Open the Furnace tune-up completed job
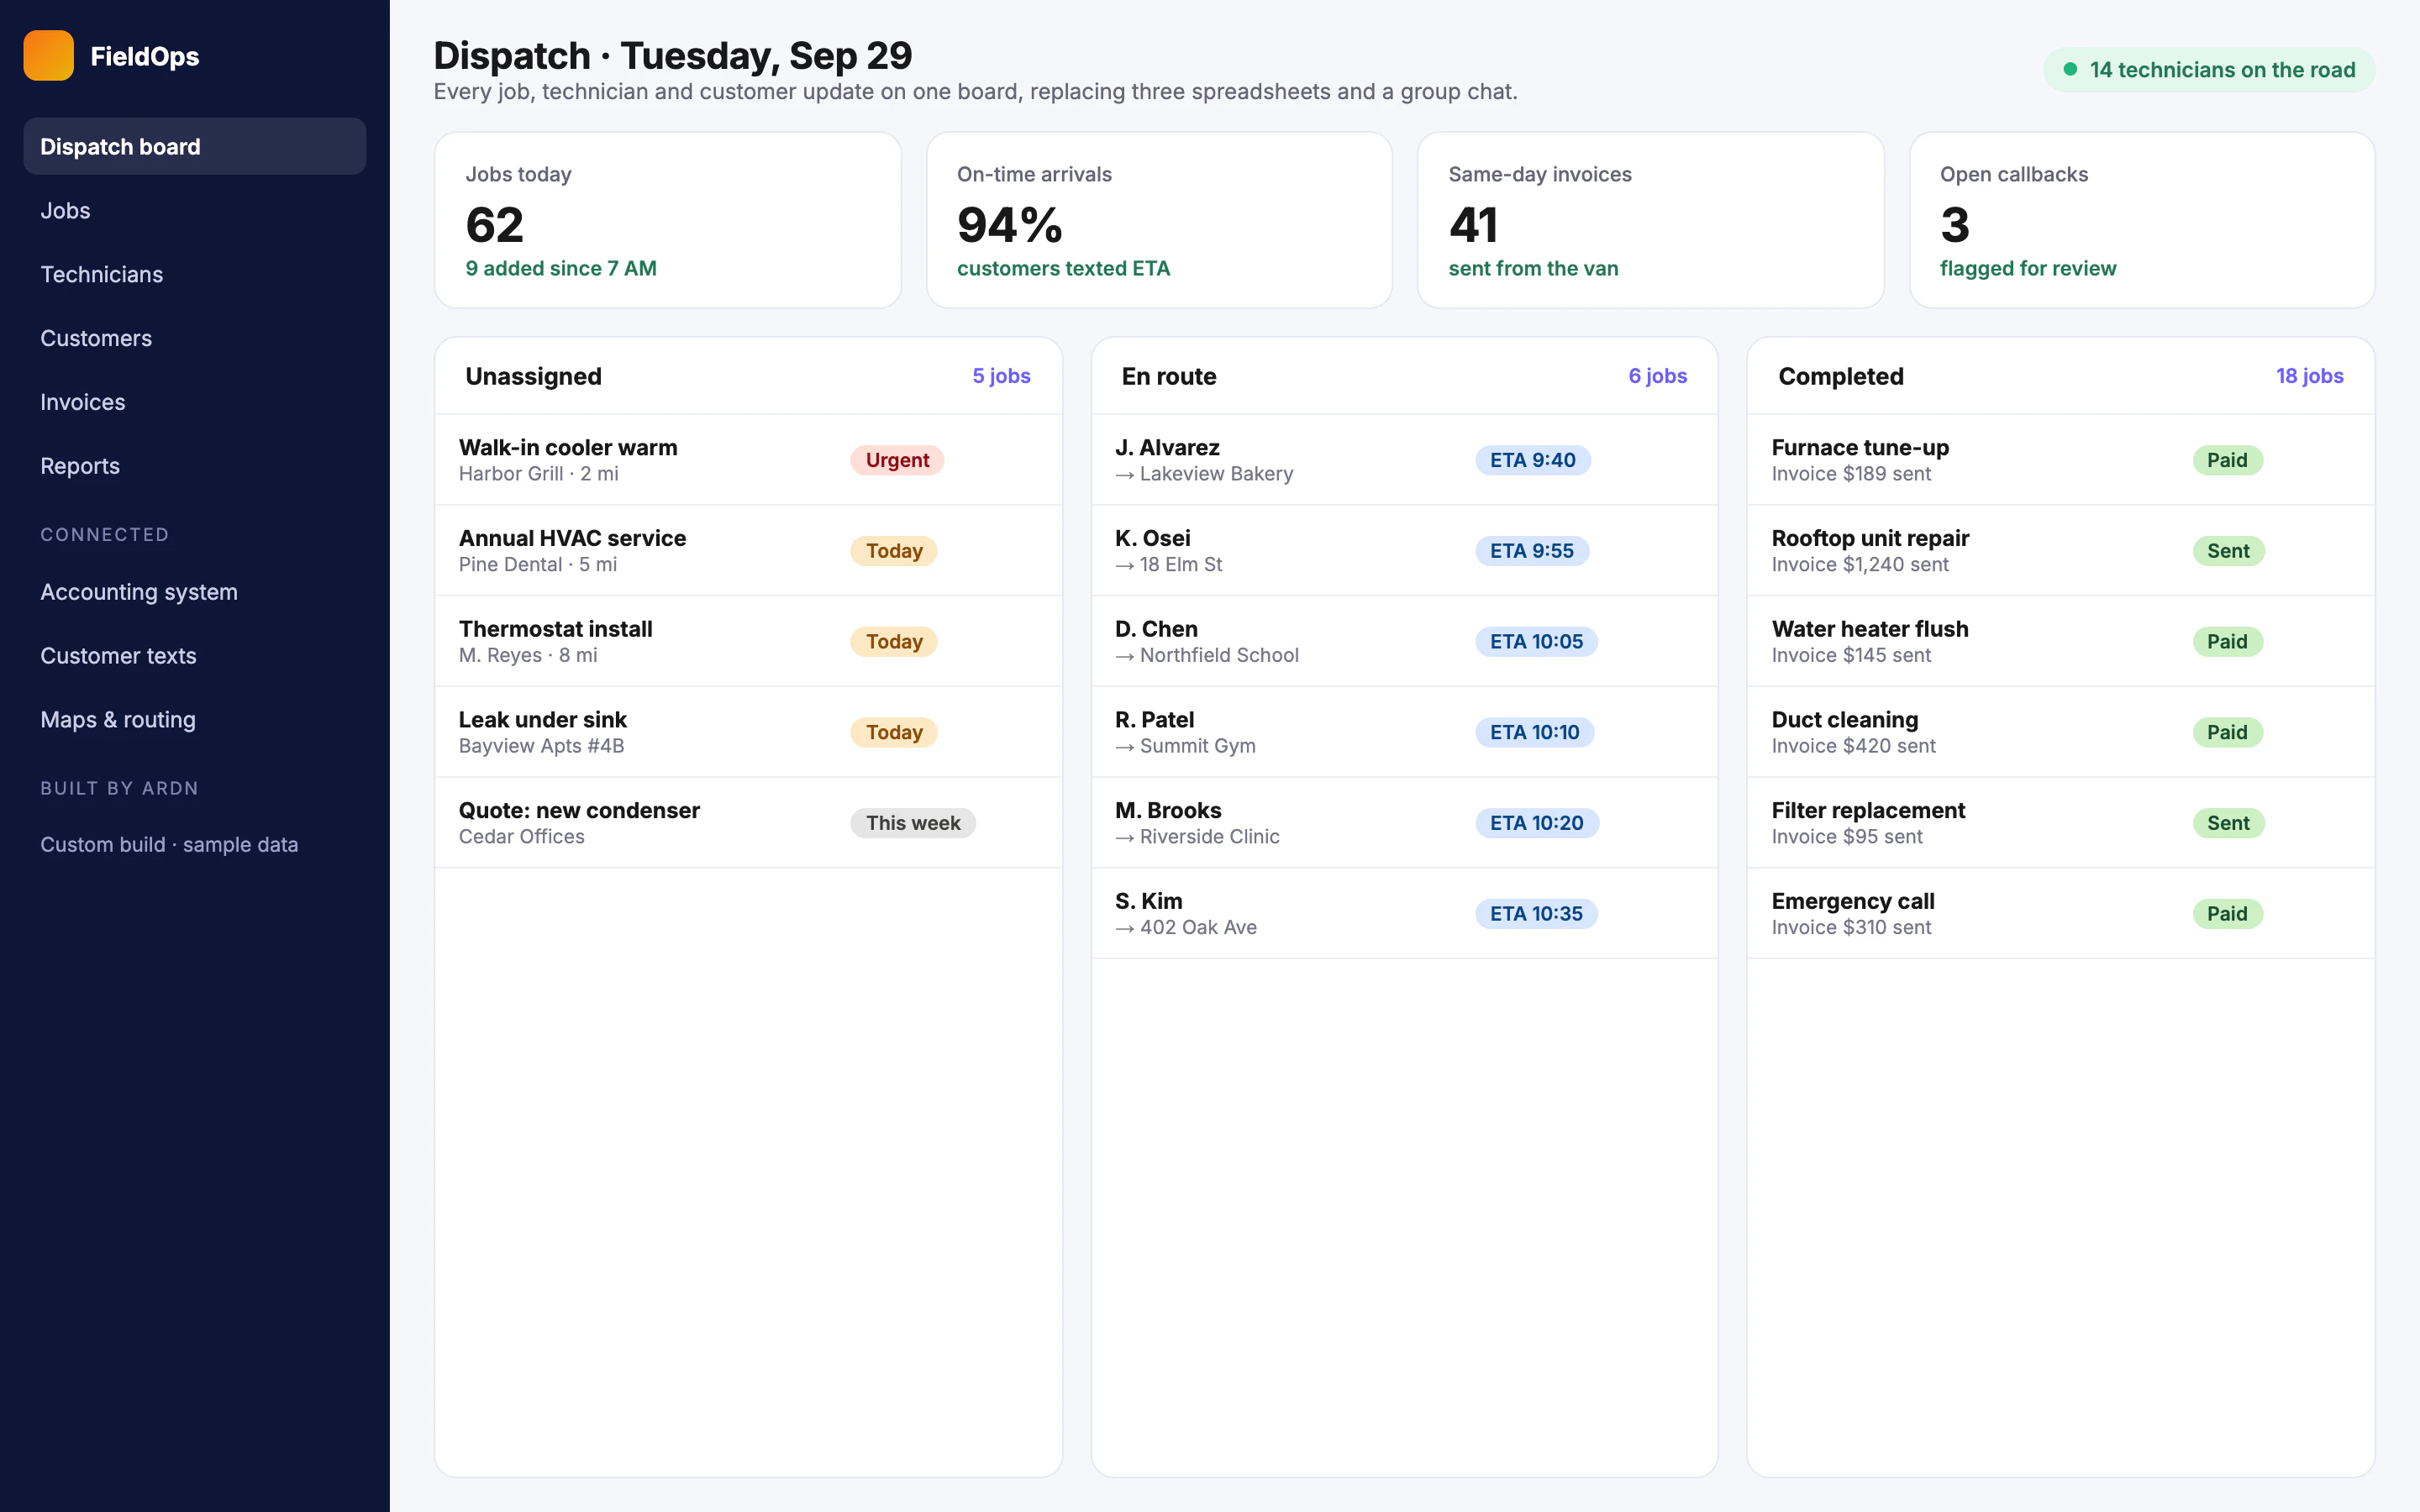2420x1512 pixels. click(x=2061, y=460)
